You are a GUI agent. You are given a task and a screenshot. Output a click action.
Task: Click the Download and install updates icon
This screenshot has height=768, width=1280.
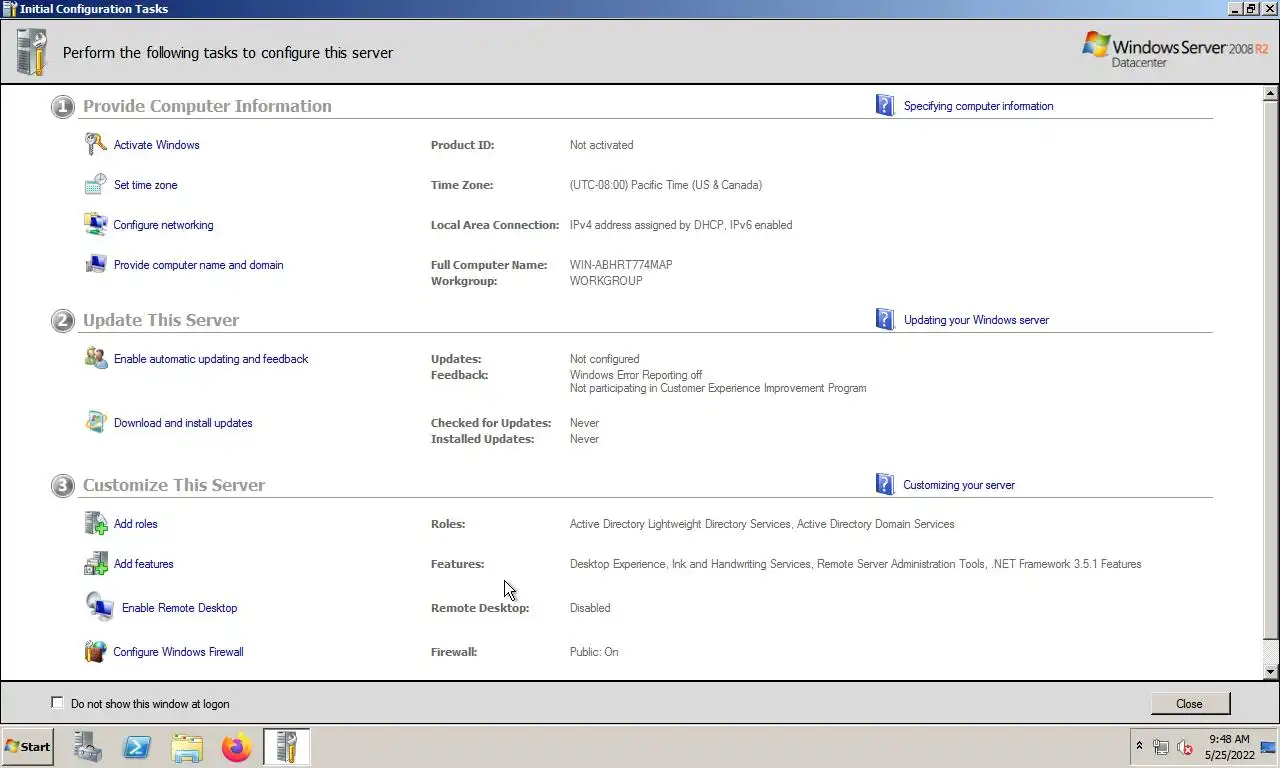pyautogui.click(x=95, y=422)
